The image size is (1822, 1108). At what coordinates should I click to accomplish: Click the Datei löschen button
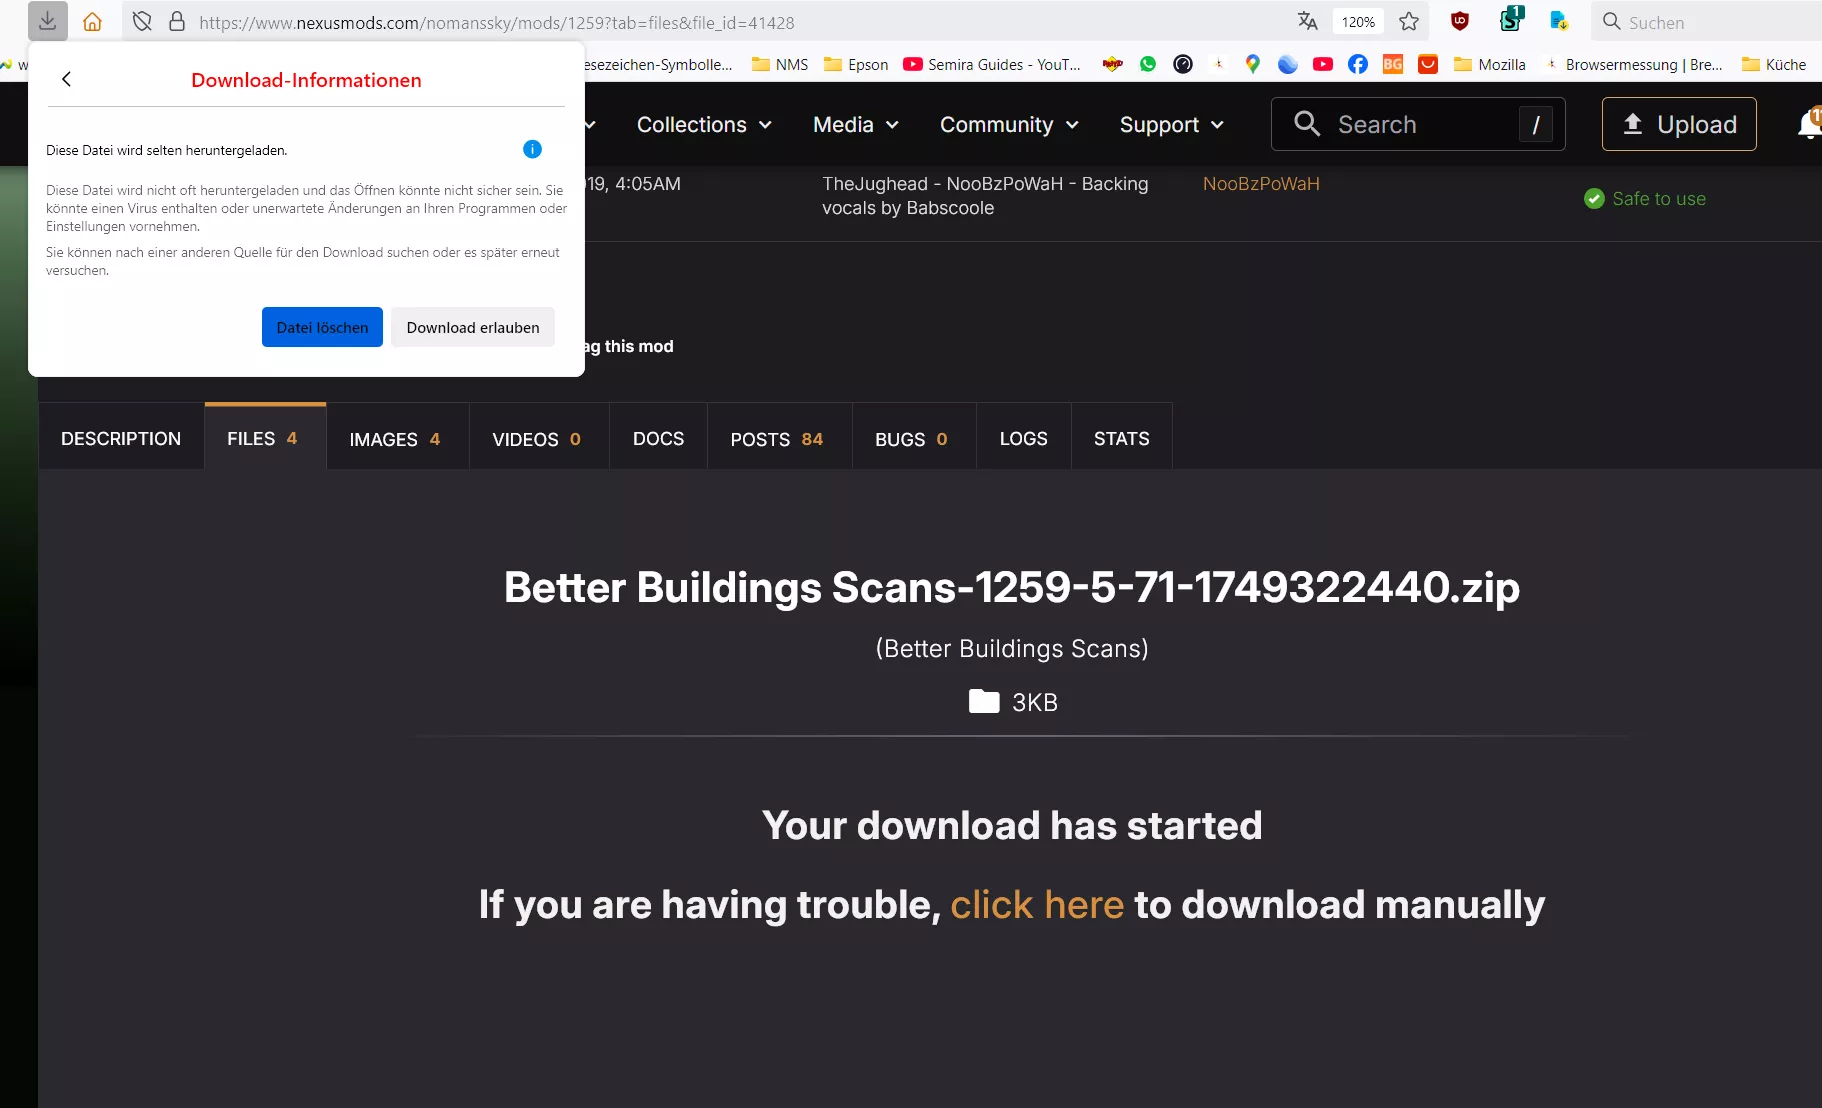click(x=322, y=327)
